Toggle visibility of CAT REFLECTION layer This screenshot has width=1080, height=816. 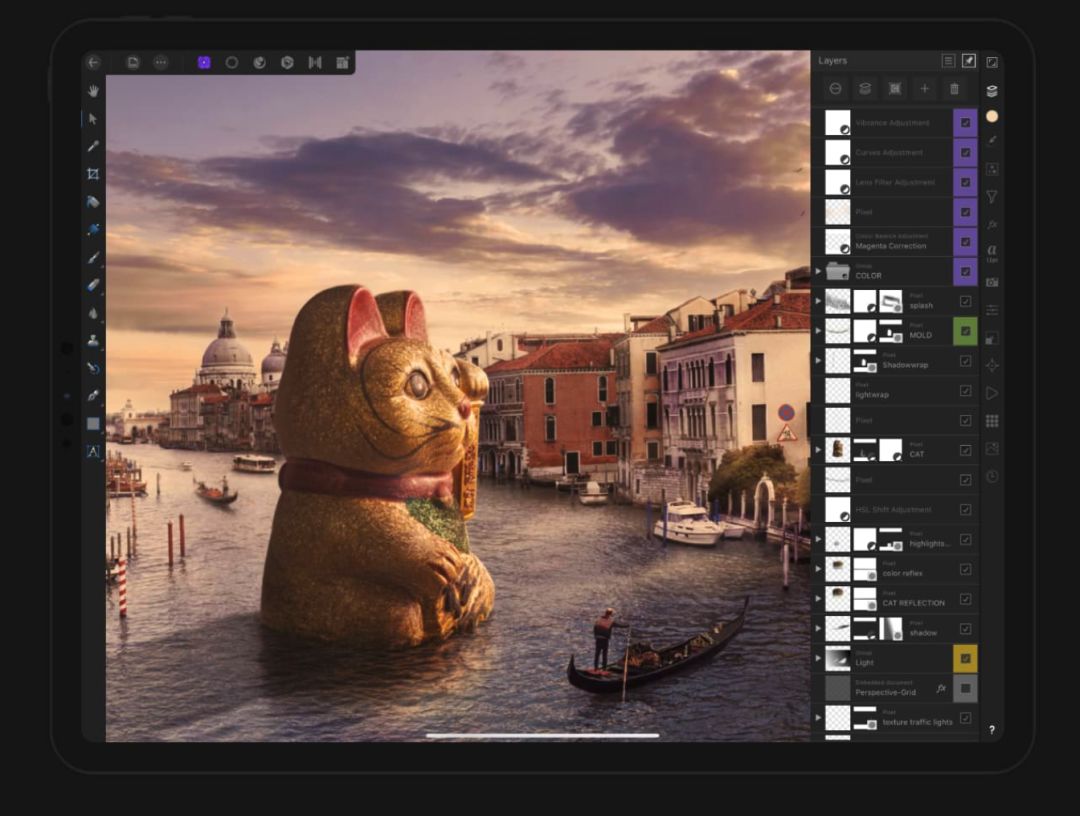pos(965,599)
